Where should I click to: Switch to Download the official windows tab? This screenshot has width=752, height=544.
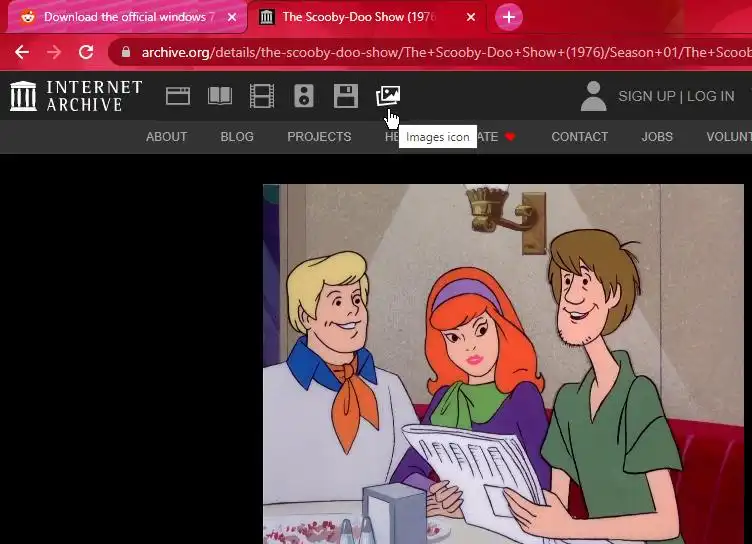coord(127,17)
